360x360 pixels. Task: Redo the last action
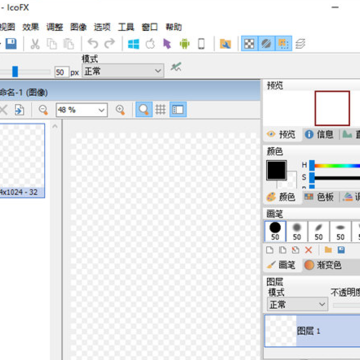click(109, 43)
